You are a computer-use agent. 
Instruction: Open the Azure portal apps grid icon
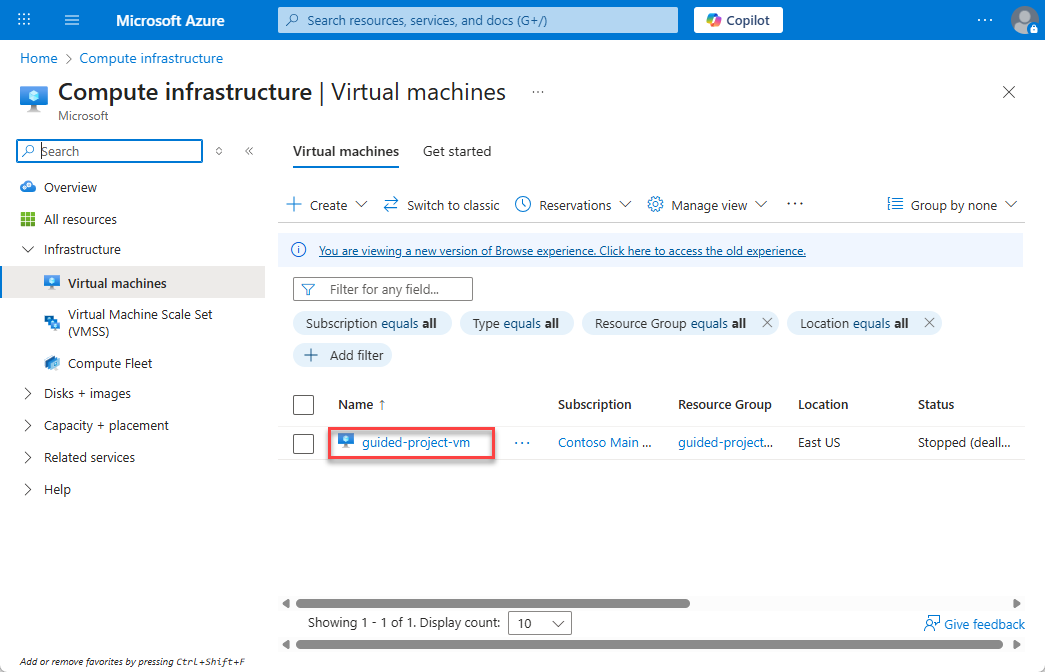tap(24, 19)
